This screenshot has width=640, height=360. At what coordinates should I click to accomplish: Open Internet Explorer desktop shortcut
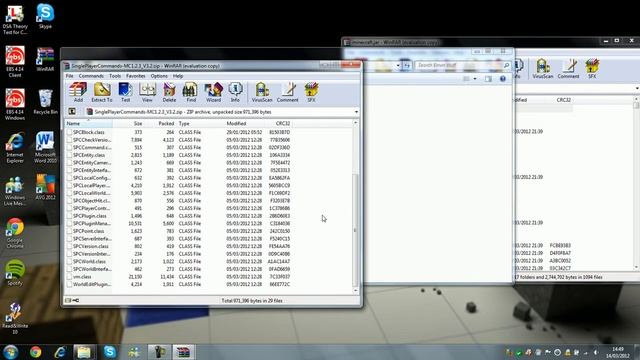tap(15, 148)
